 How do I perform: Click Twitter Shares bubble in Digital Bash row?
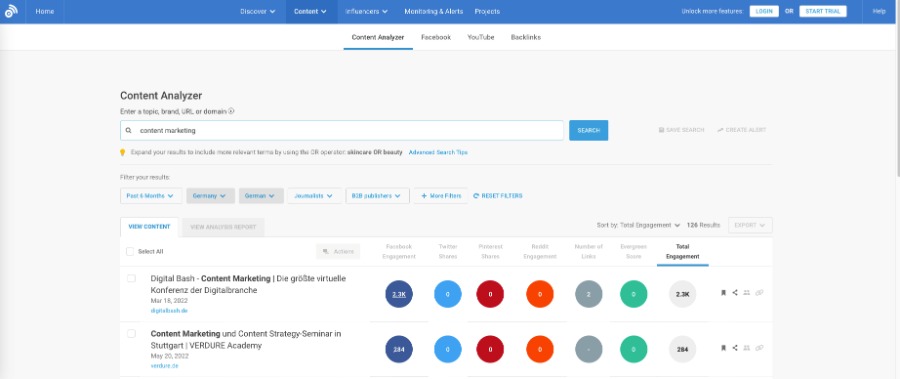448,294
